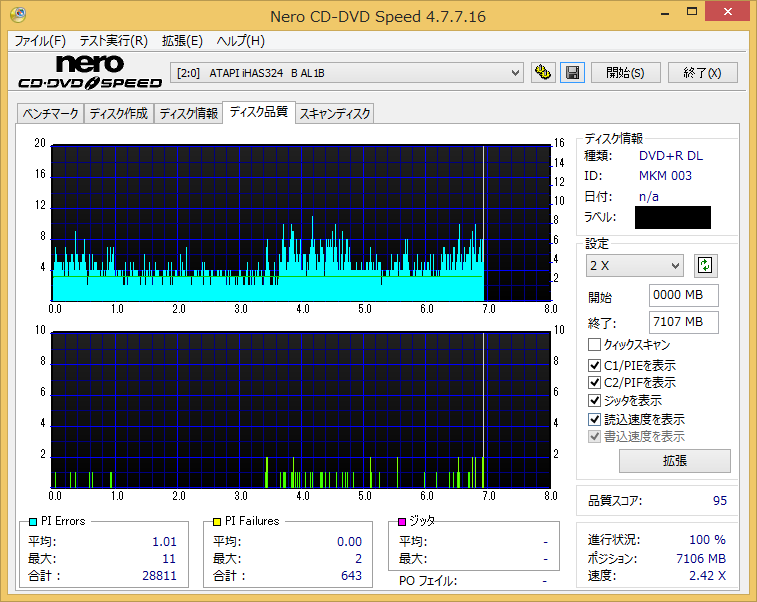Viewport: 757px width, 602px height.
Task: Click the PI Errors average 1.01
Action: [164, 542]
